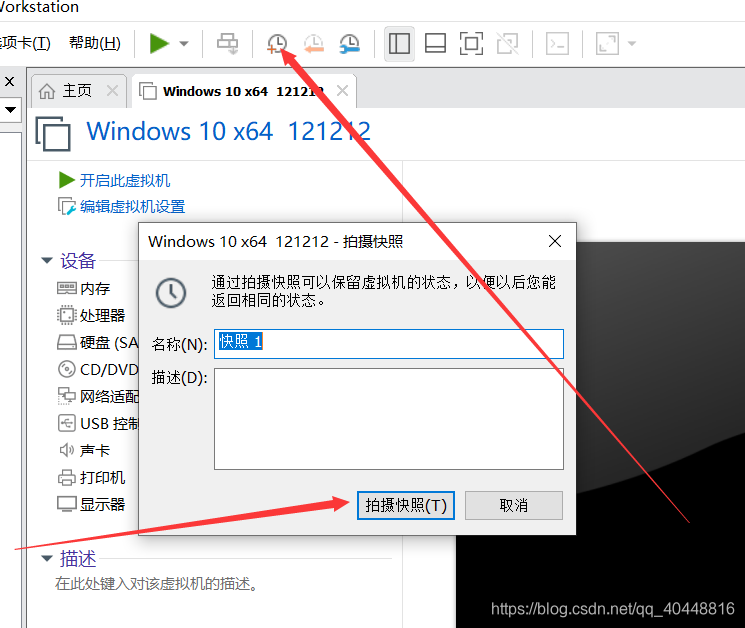The image size is (745, 628).
Task: Toggle the library sidebar view icon
Action: [399, 44]
